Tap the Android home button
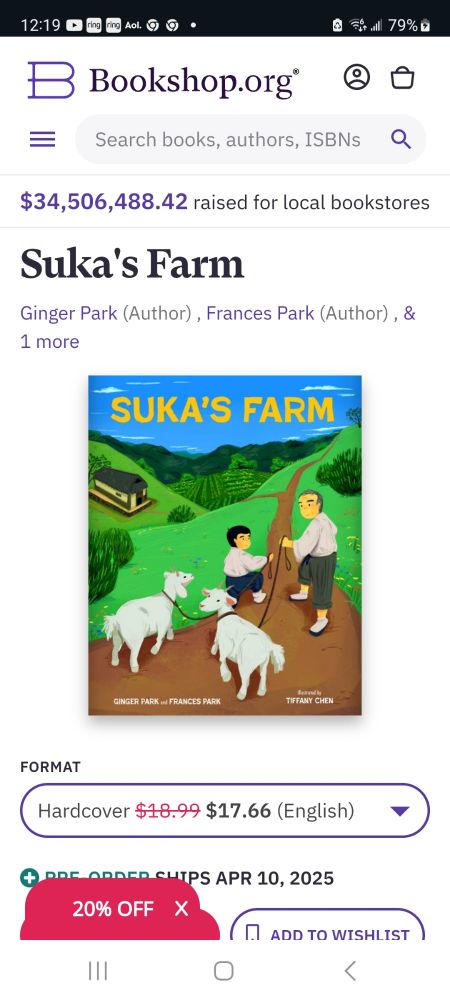 [x=224, y=971]
